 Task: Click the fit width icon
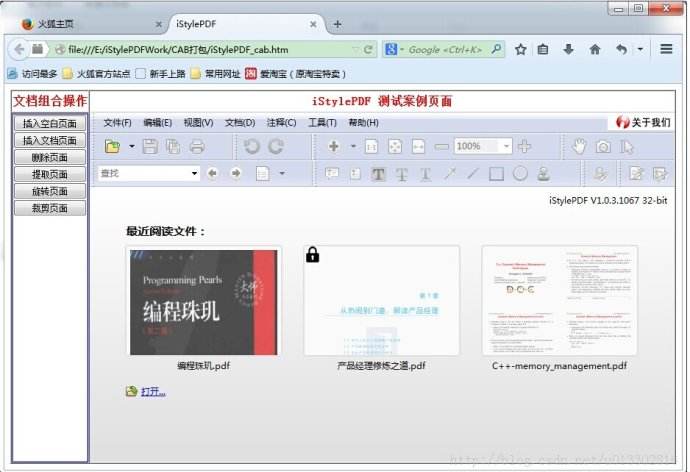click(418, 146)
